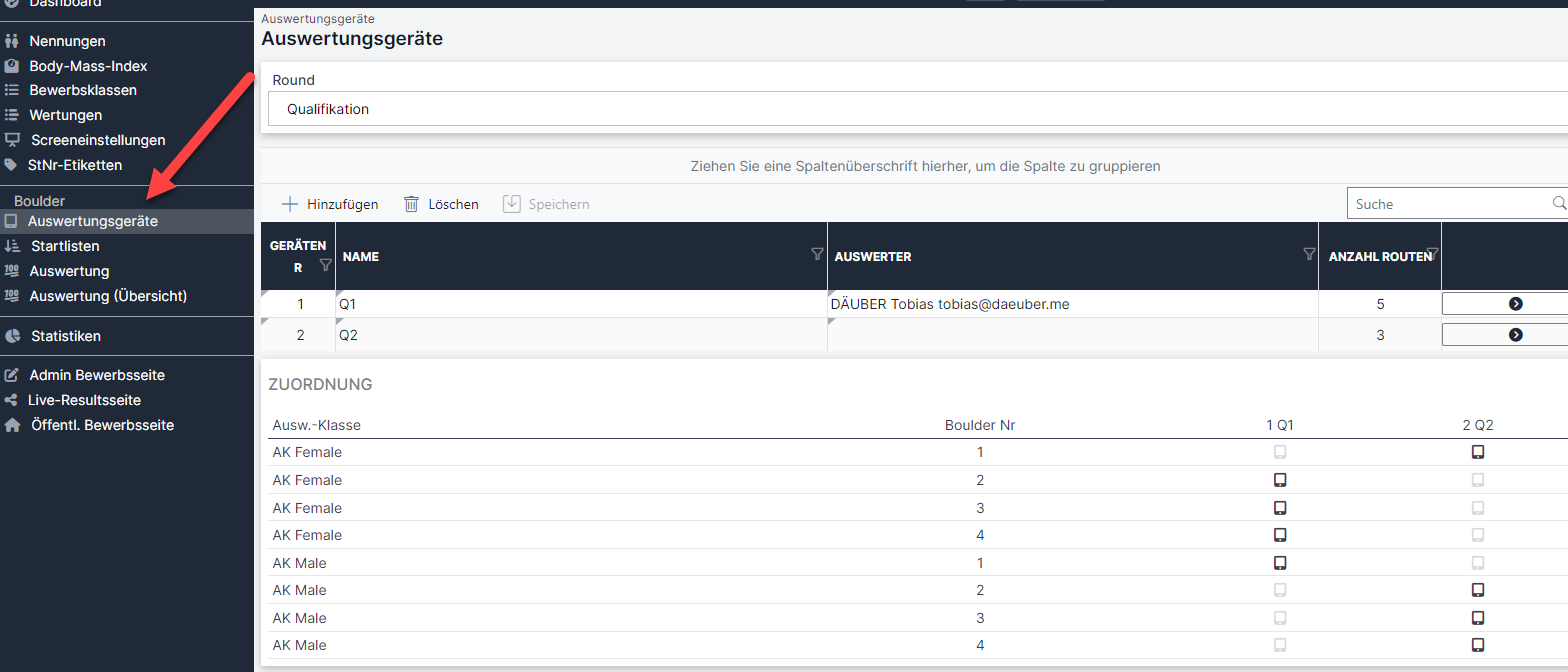Click the StNr-Etiketten tag icon
The width and height of the screenshot is (1568, 672).
coord(11,165)
